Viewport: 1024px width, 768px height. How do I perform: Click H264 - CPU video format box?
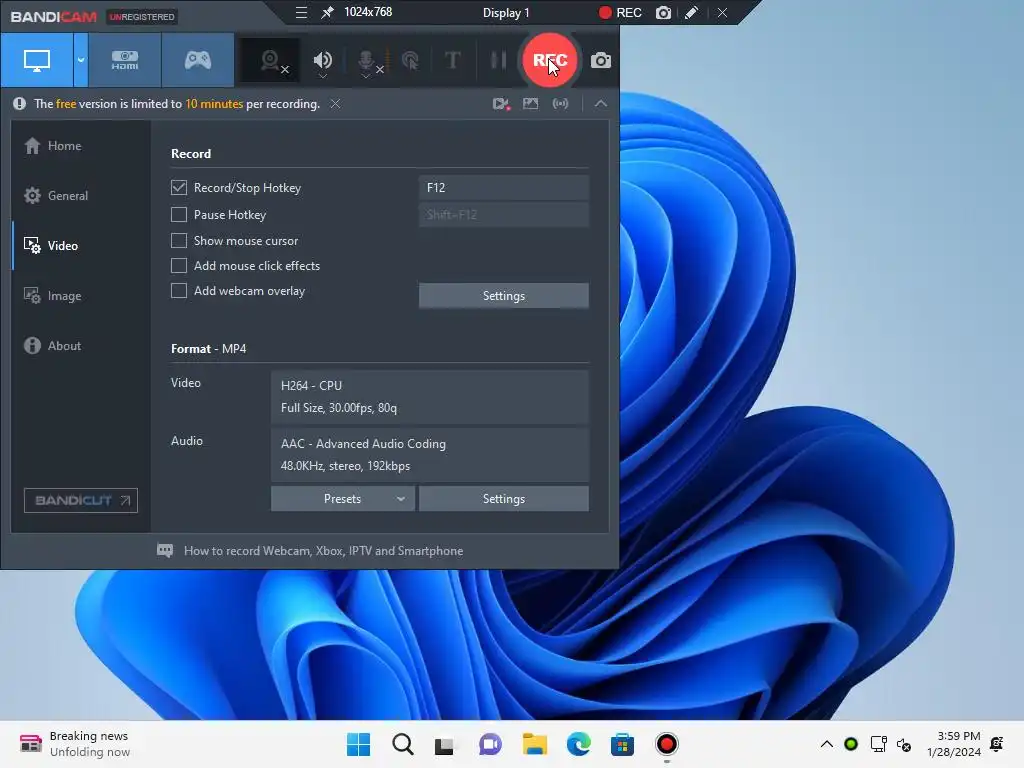[430, 397]
